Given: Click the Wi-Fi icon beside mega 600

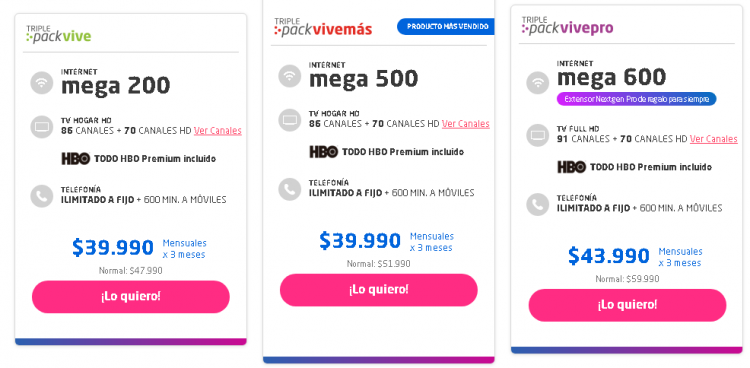Looking at the screenshot, I should pos(538,83).
